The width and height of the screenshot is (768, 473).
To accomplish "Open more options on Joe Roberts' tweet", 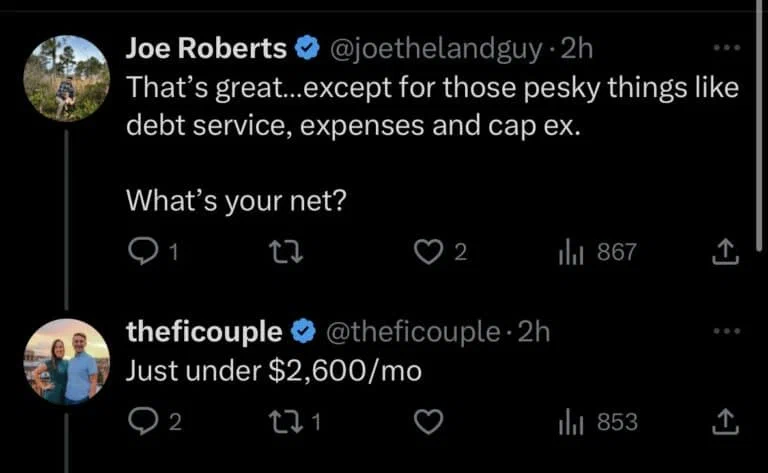I will pyautogui.click(x=725, y=47).
